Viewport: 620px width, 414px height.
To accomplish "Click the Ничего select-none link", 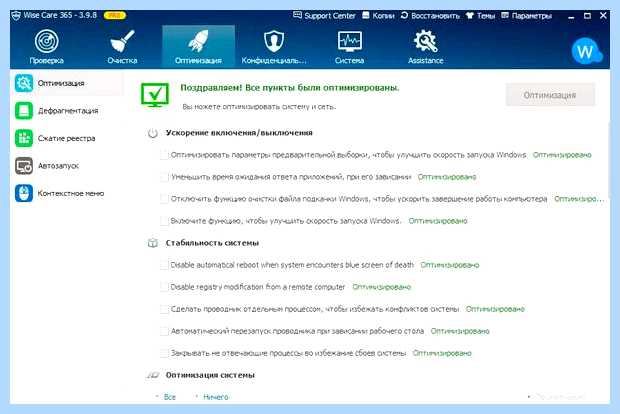I will (215, 397).
